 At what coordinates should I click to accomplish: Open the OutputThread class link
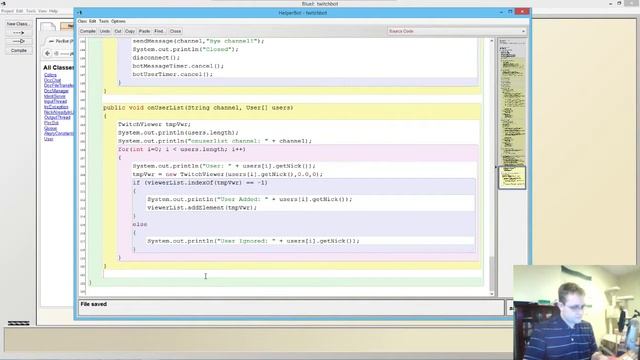tap(57, 118)
